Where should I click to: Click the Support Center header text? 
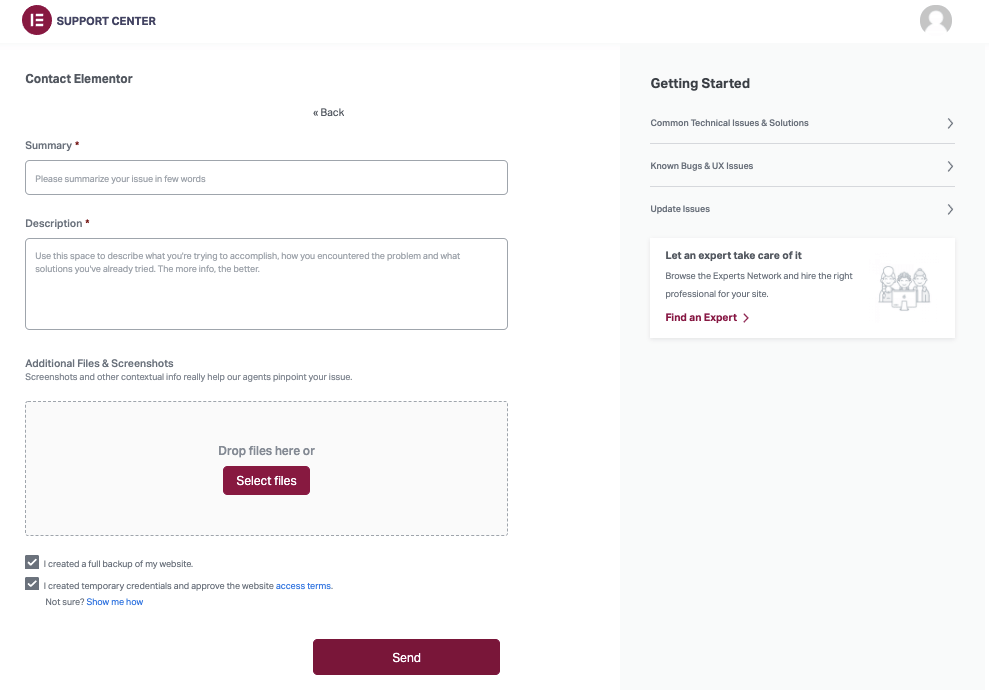coord(106,21)
